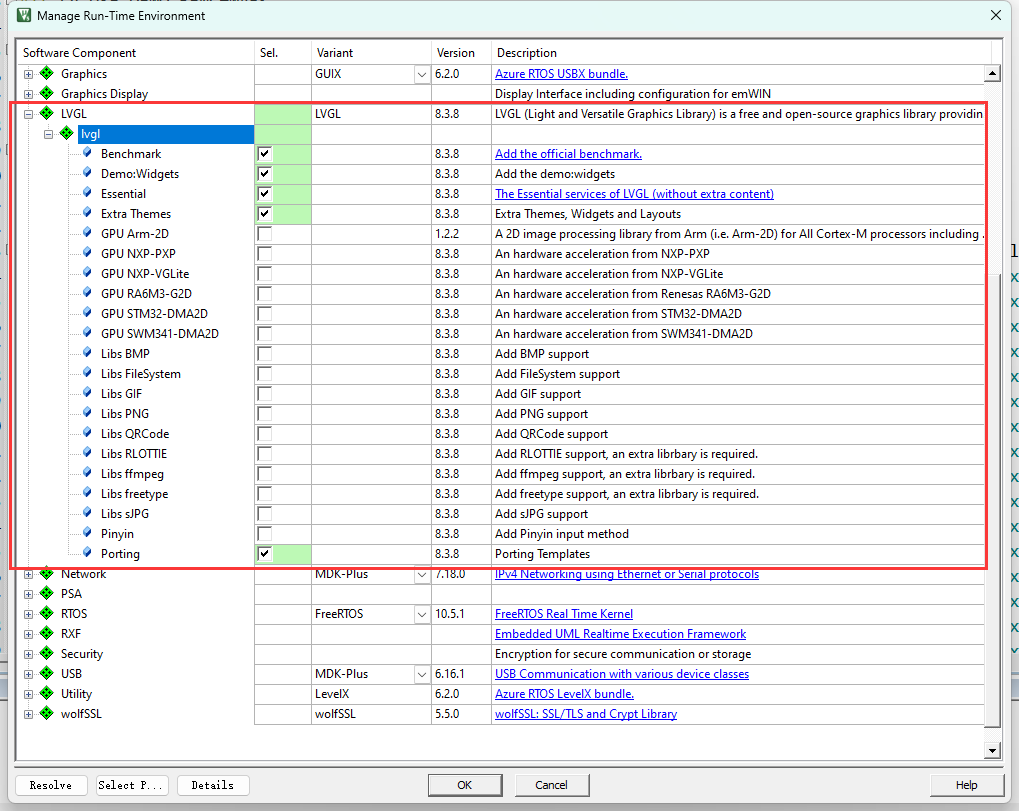
Task: Click the Version column header
Action: 461,53
